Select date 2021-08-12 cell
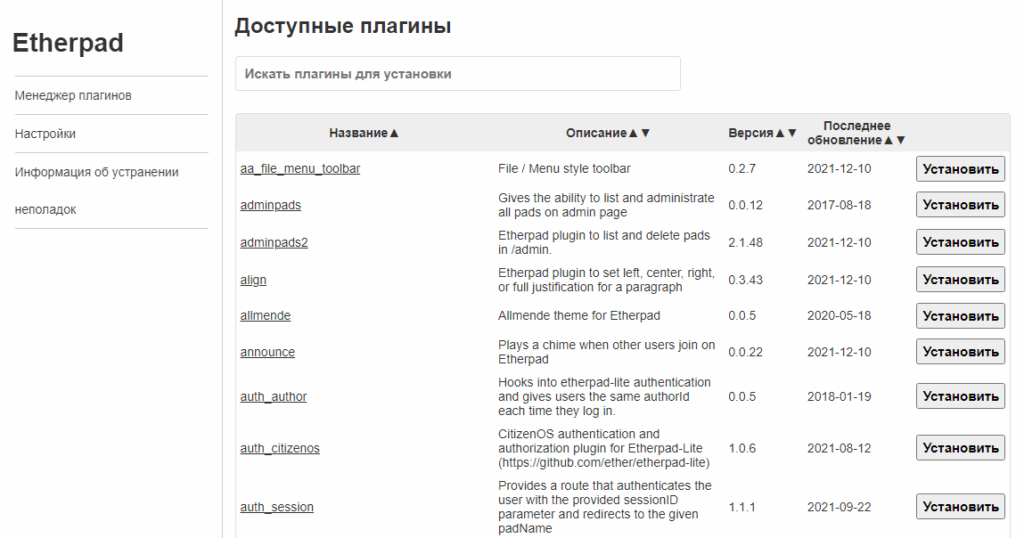Viewport: 1024px width, 538px height. point(839,448)
